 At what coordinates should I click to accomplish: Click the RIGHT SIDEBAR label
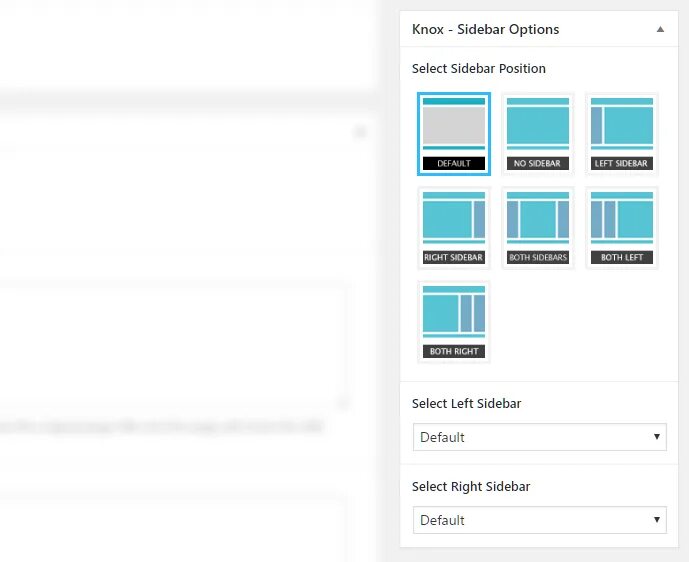coord(454,257)
